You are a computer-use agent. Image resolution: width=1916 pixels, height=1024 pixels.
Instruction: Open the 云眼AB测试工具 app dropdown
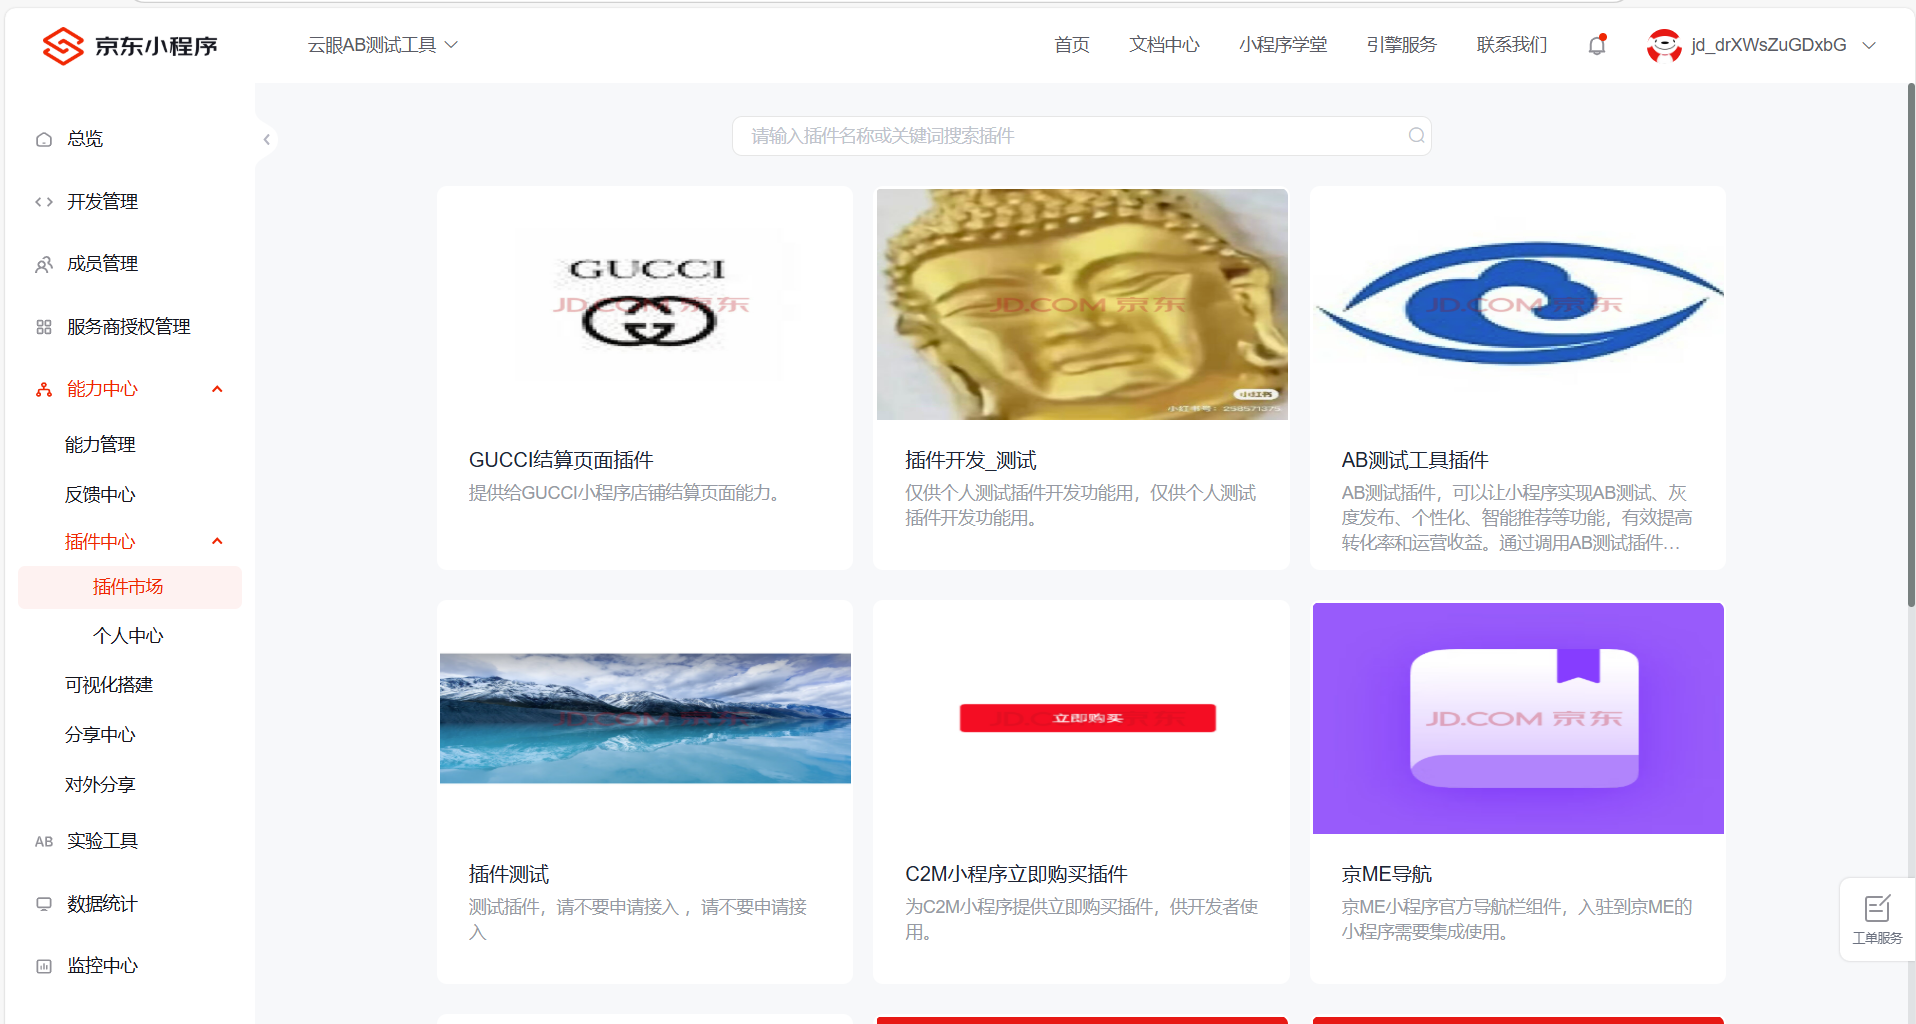383,45
